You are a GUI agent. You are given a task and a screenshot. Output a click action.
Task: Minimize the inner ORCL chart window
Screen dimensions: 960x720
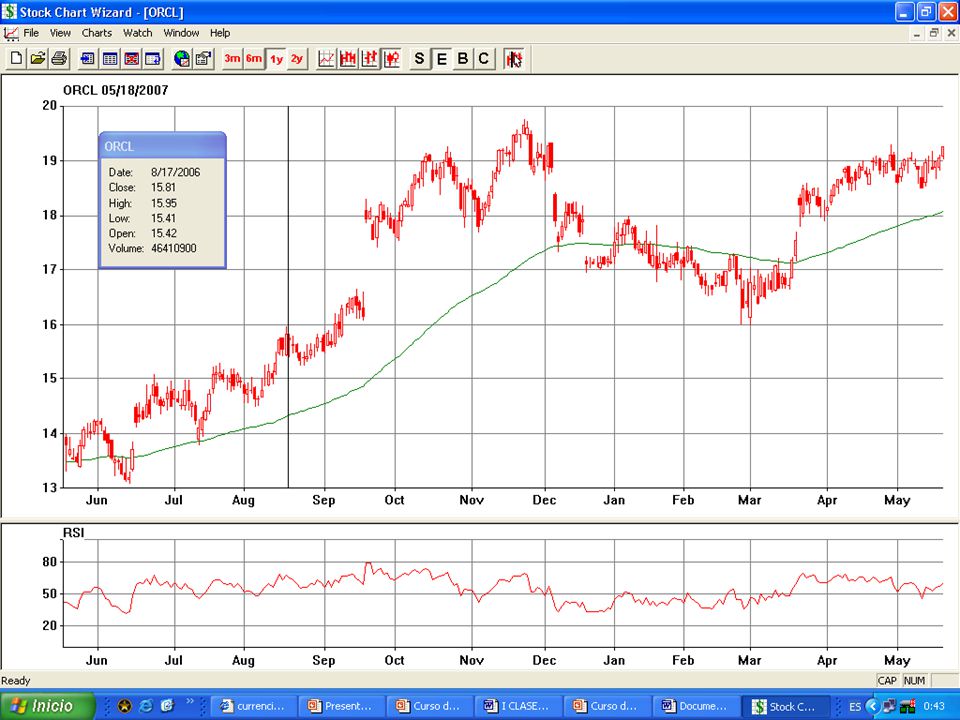917,33
